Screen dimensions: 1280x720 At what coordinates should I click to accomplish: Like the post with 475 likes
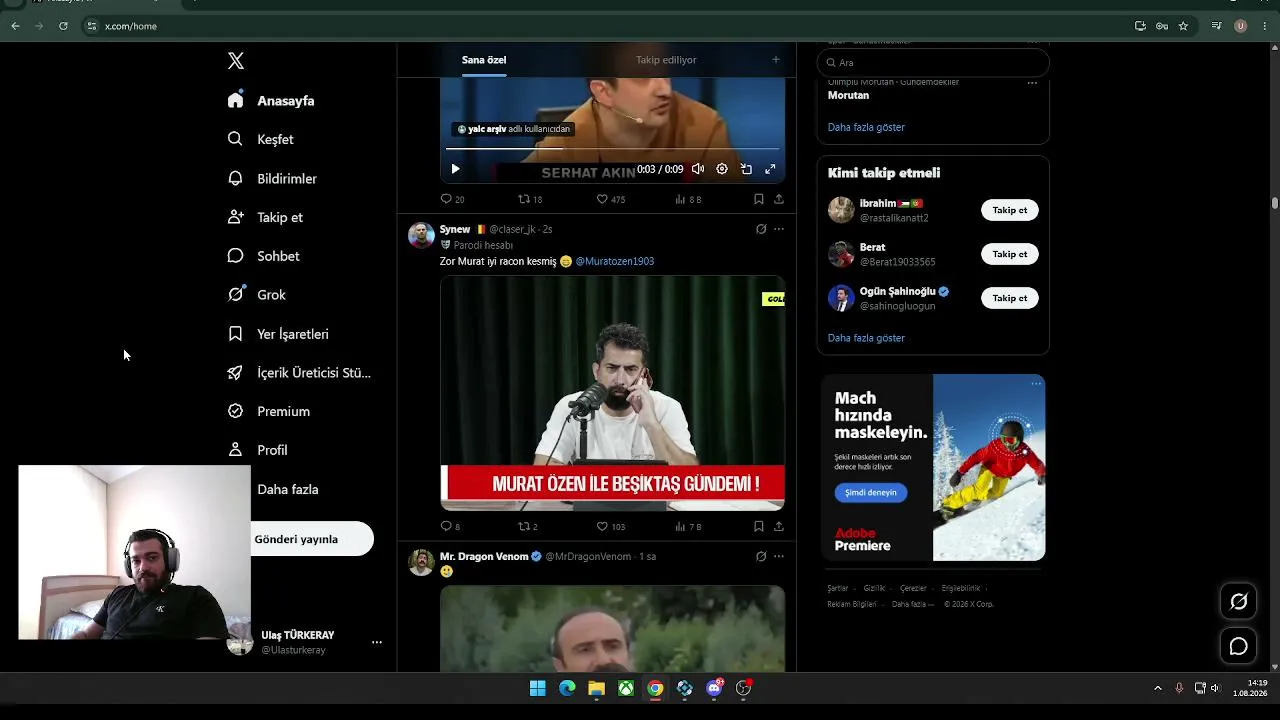pyautogui.click(x=610, y=199)
